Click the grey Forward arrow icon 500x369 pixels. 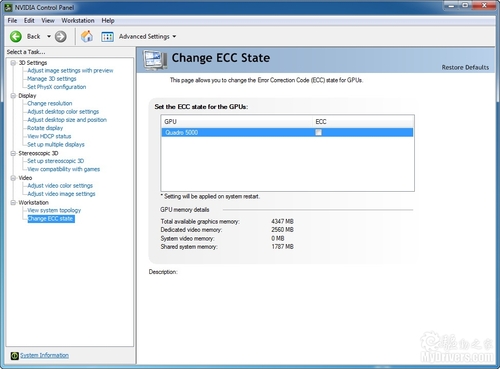click(x=60, y=36)
